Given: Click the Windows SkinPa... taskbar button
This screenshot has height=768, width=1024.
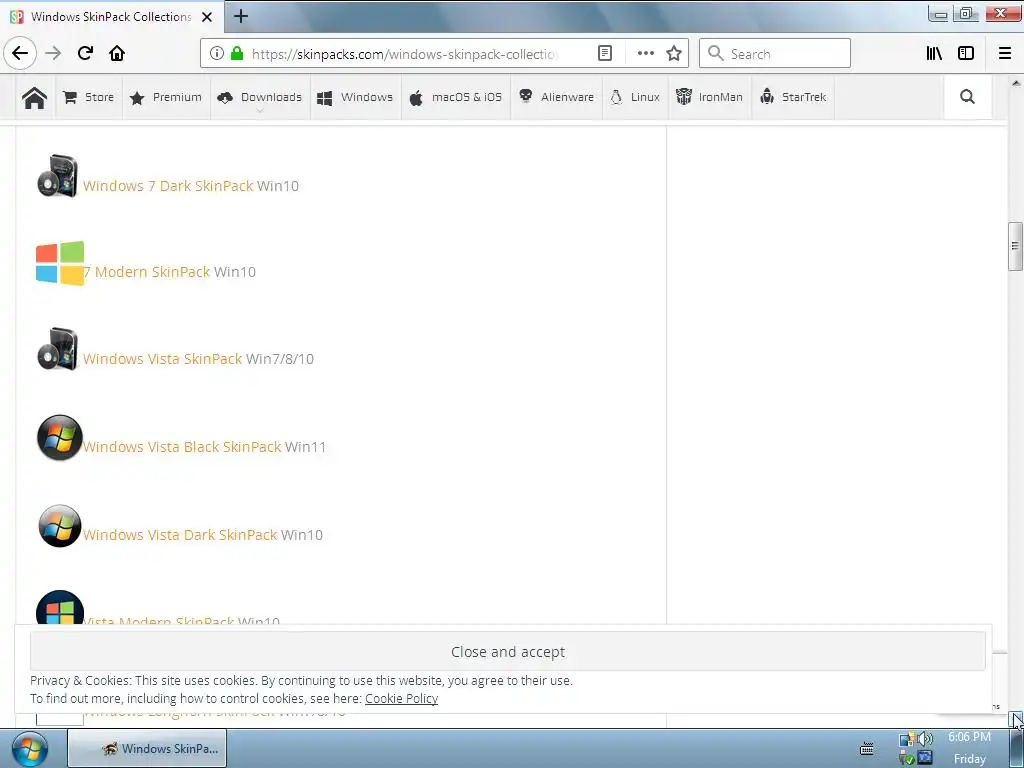Looking at the screenshot, I should click(148, 748).
